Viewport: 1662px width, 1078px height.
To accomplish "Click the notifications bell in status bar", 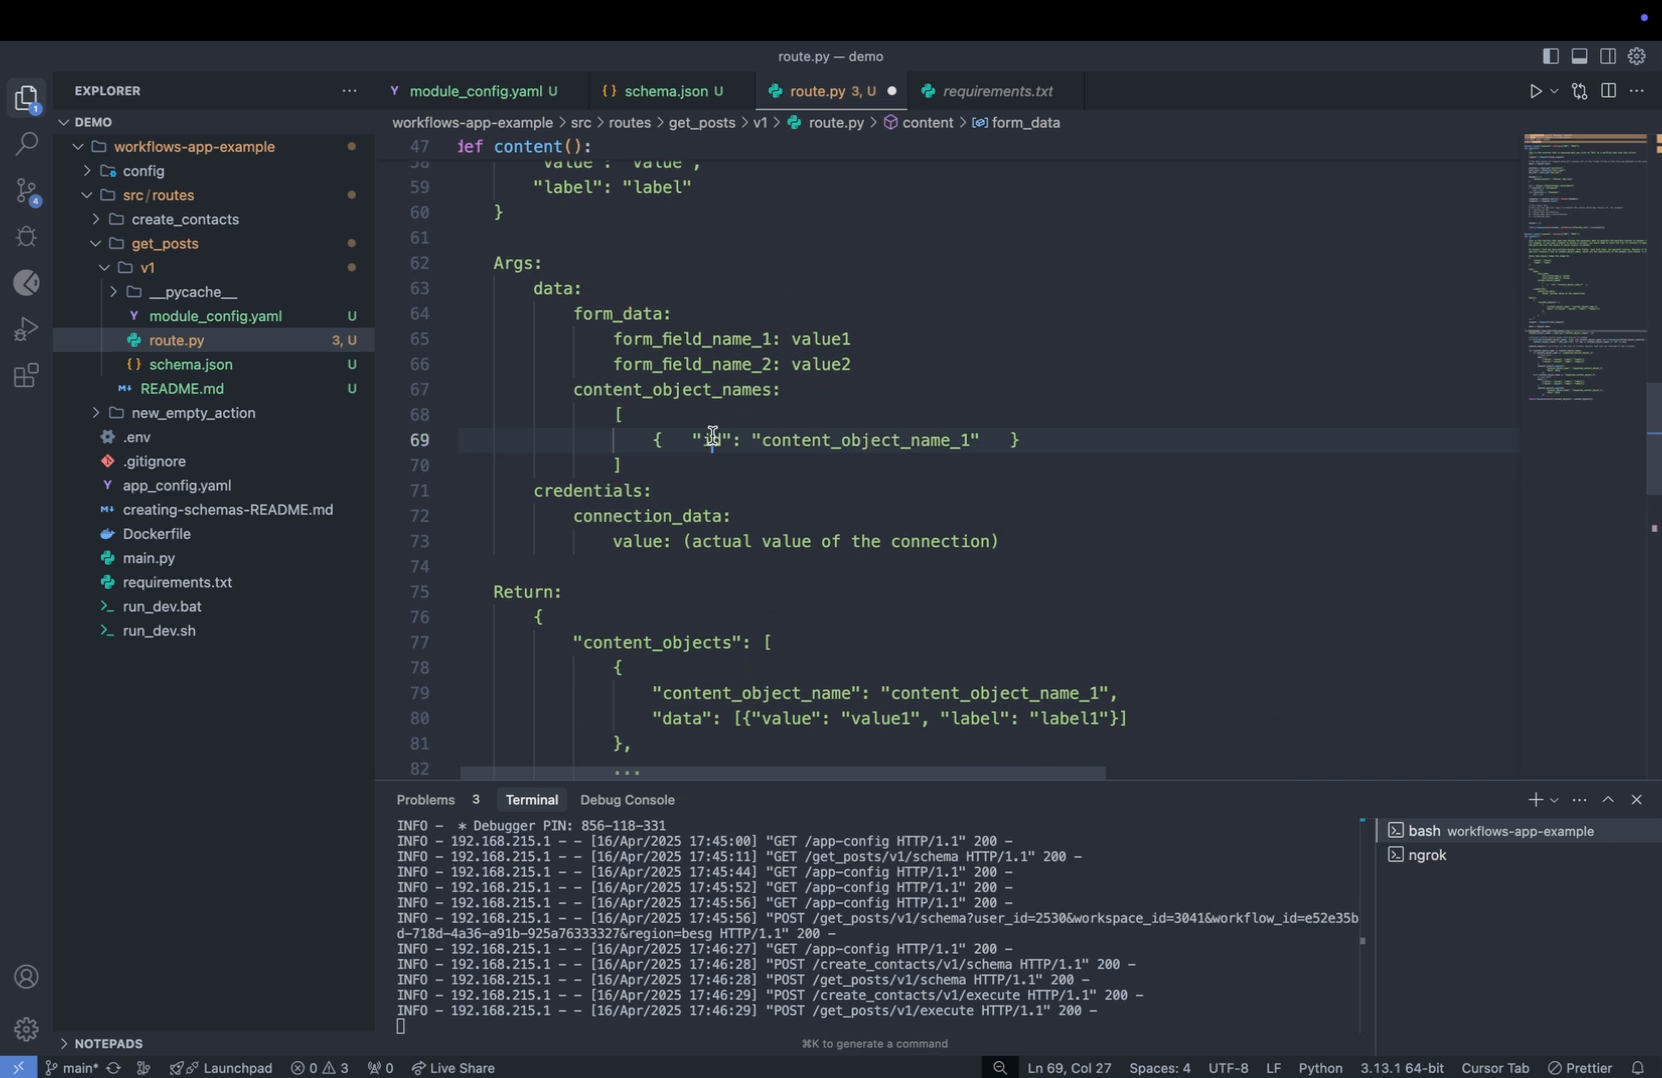I will click(x=1637, y=1068).
